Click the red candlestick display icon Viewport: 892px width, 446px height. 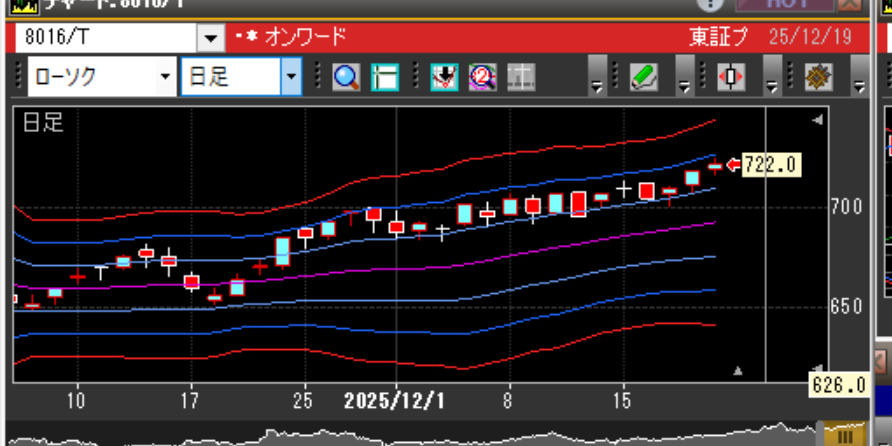point(731,77)
